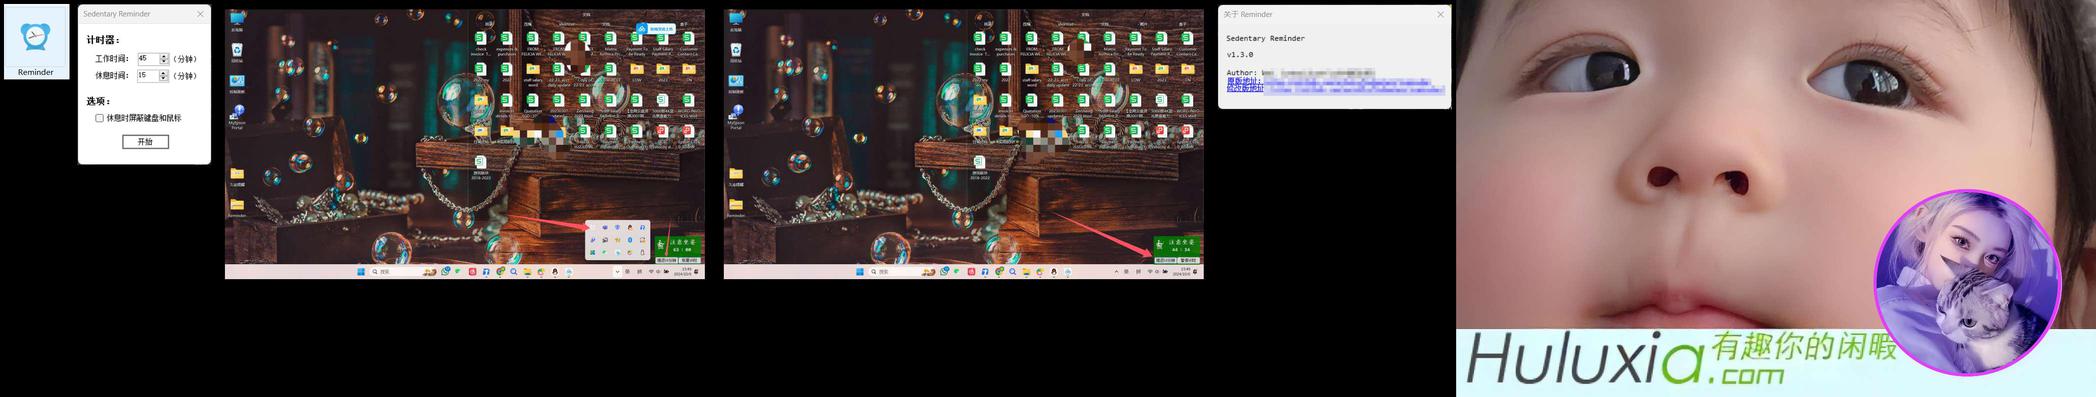Screen dimensions: 2096x397
Task: Decrease 休息时间 value with the down stepper arrow
Action: tap(164, 78)
